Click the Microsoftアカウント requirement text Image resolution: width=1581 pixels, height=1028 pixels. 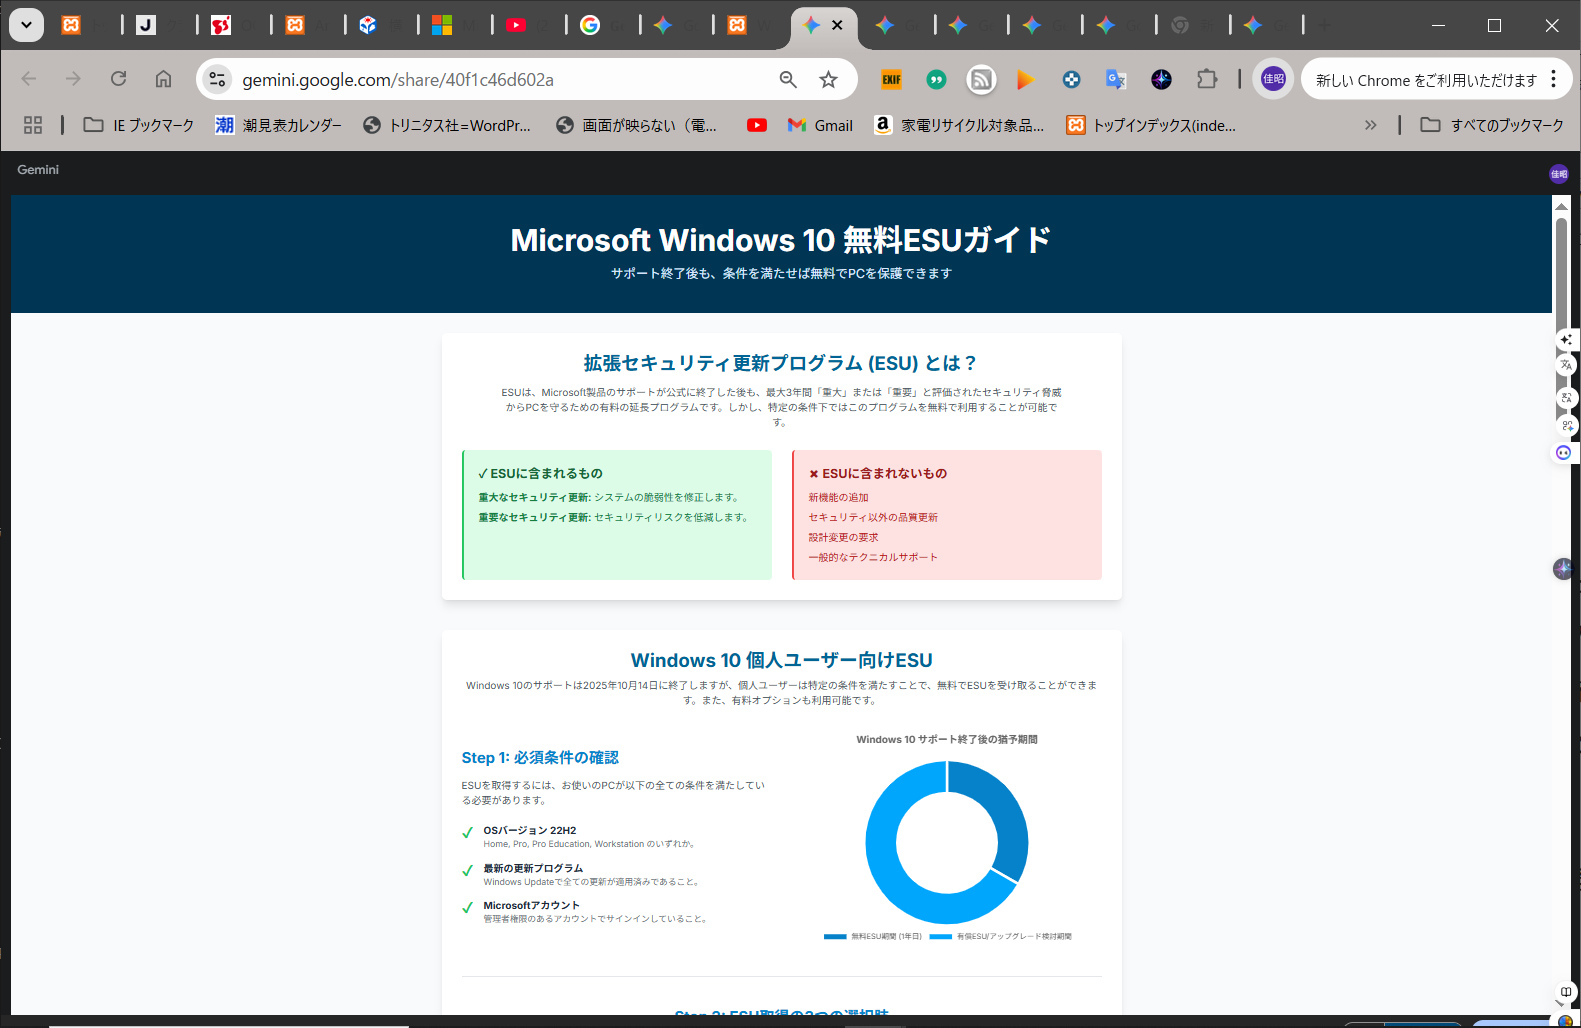point(531,905)
